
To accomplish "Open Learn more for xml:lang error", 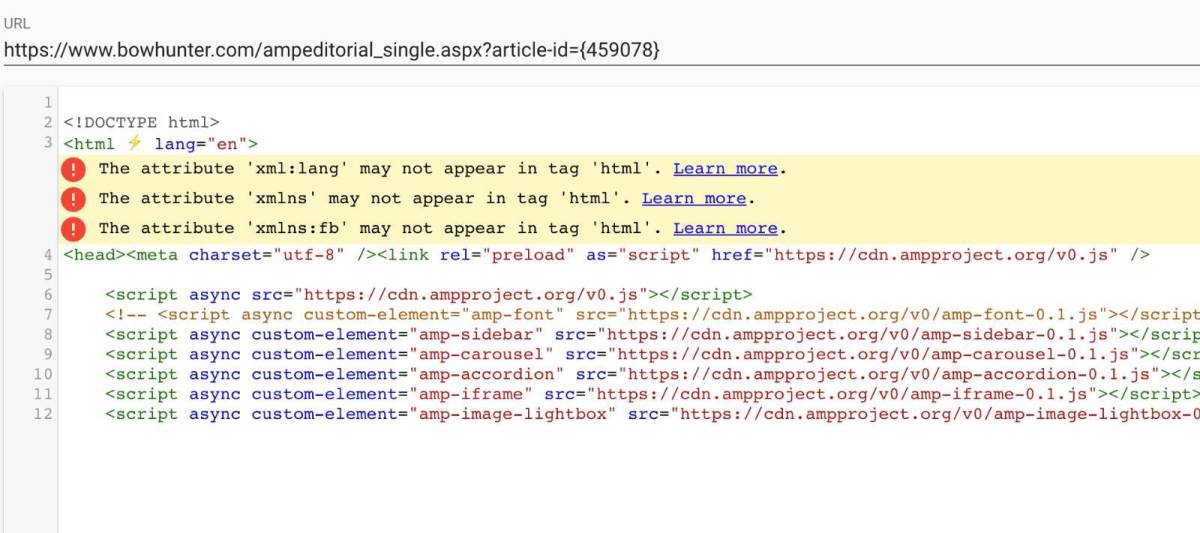I will (x=725, y=169).
